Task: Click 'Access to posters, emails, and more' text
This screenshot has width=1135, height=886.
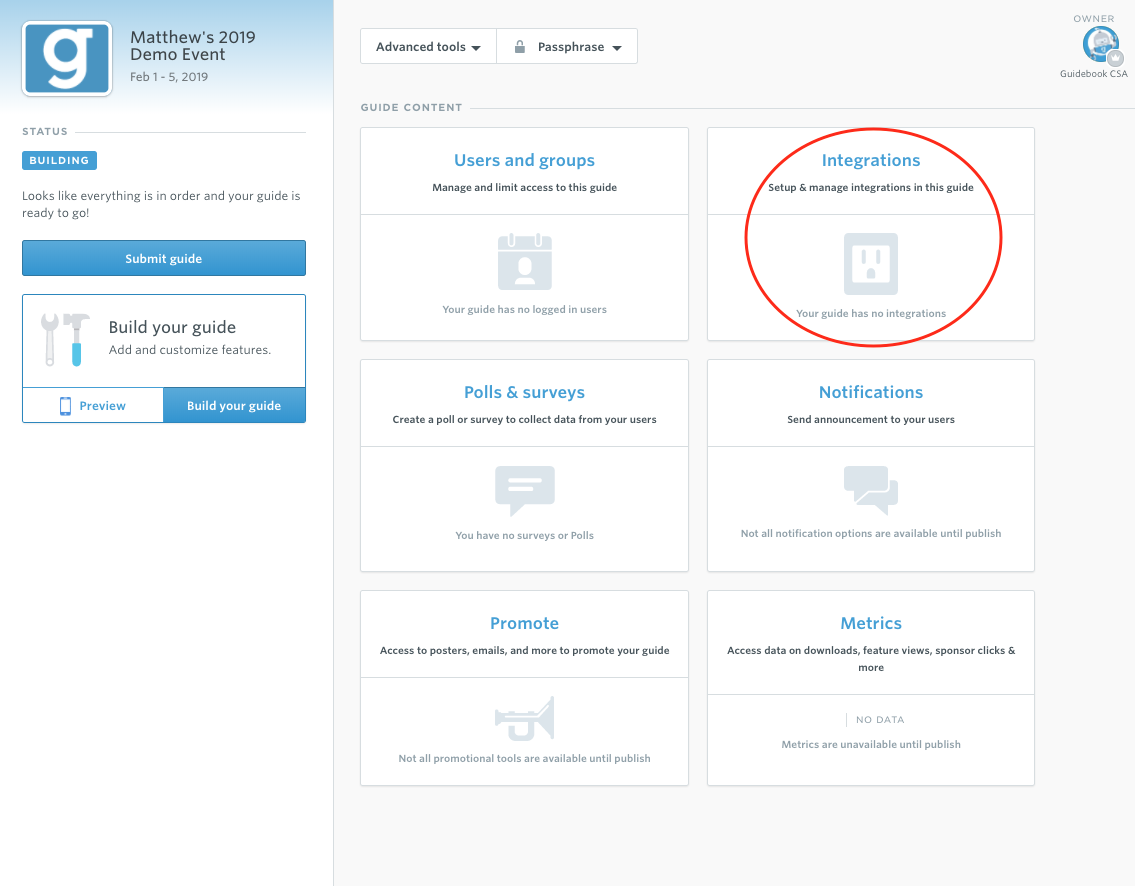Action: tap(525, 651)
